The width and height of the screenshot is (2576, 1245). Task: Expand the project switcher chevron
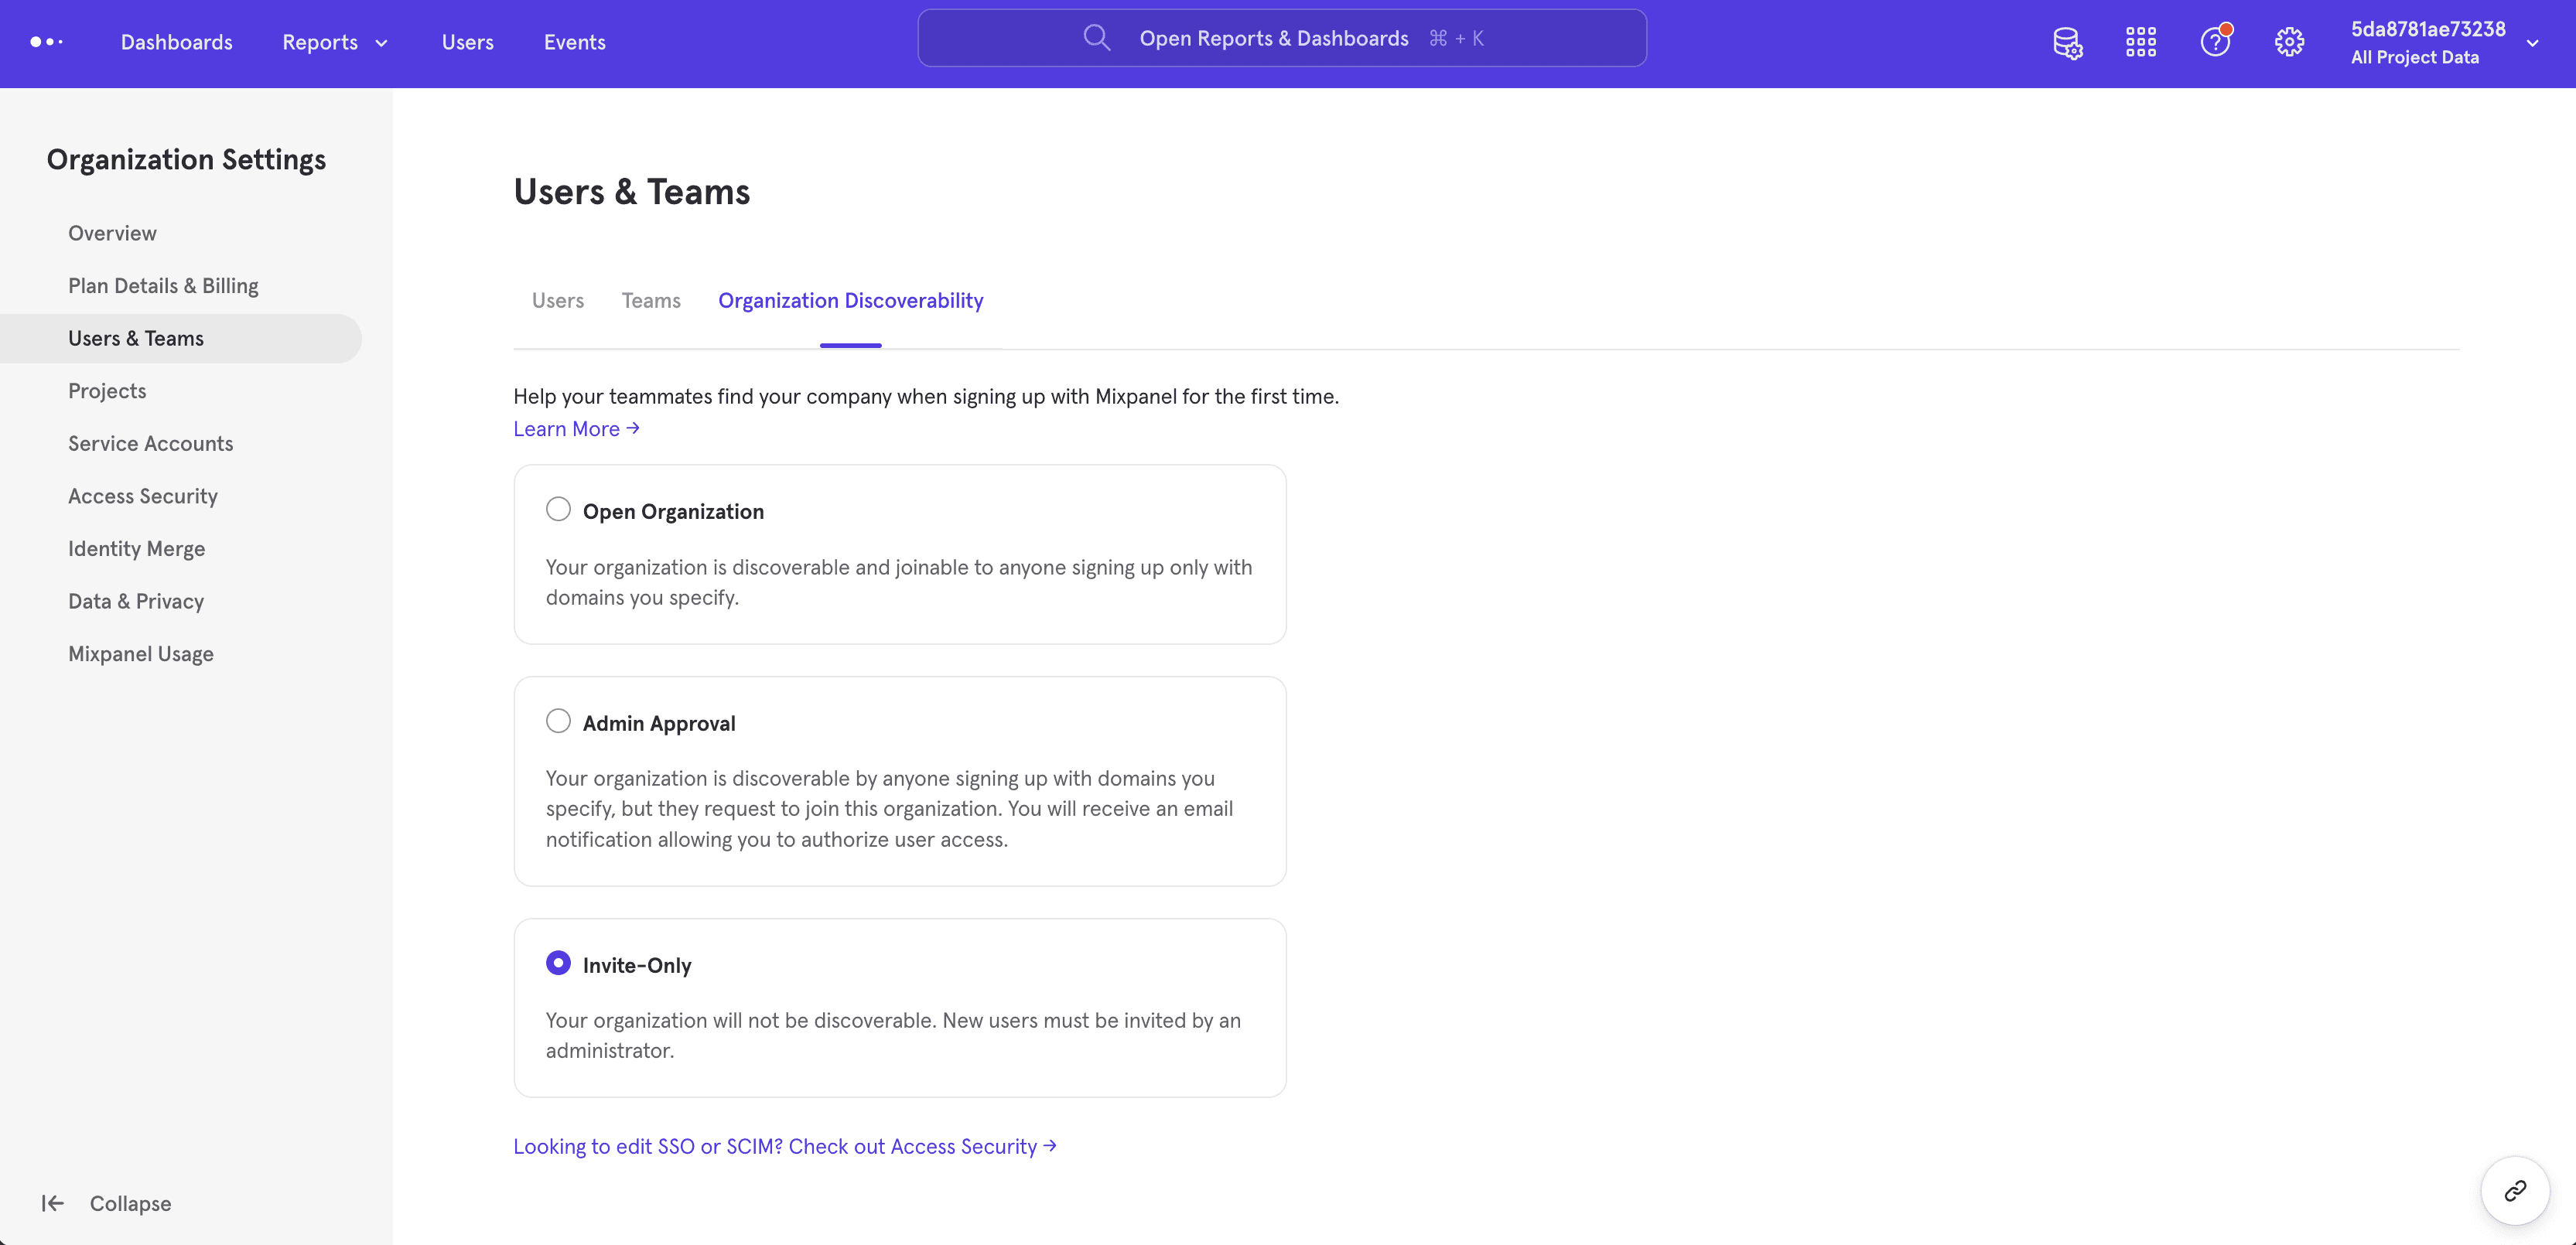2532,43
